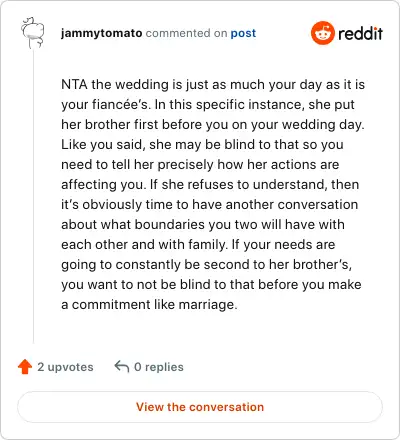
Task: Click the line starting "about what boundaries"
Action: pos(203,224)
